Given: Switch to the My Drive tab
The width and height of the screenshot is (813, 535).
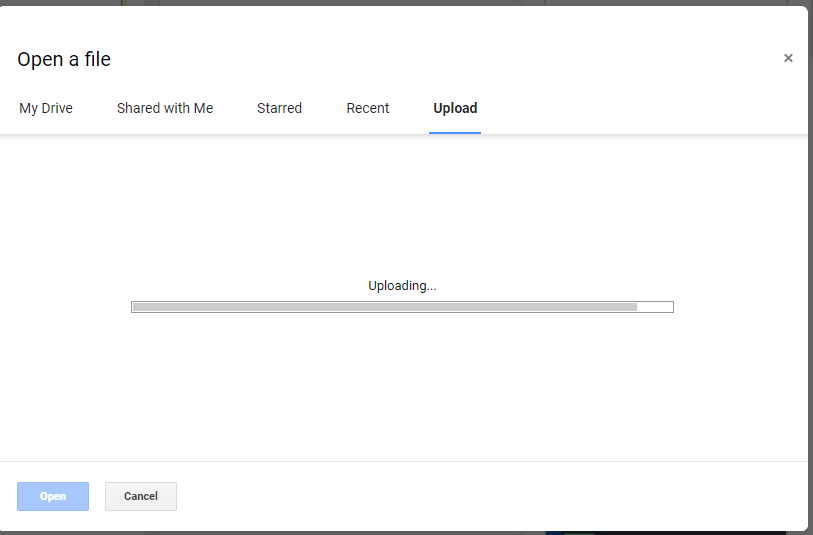Looking at the screenshot, I should pyautogui.click(x=46, y=108).
